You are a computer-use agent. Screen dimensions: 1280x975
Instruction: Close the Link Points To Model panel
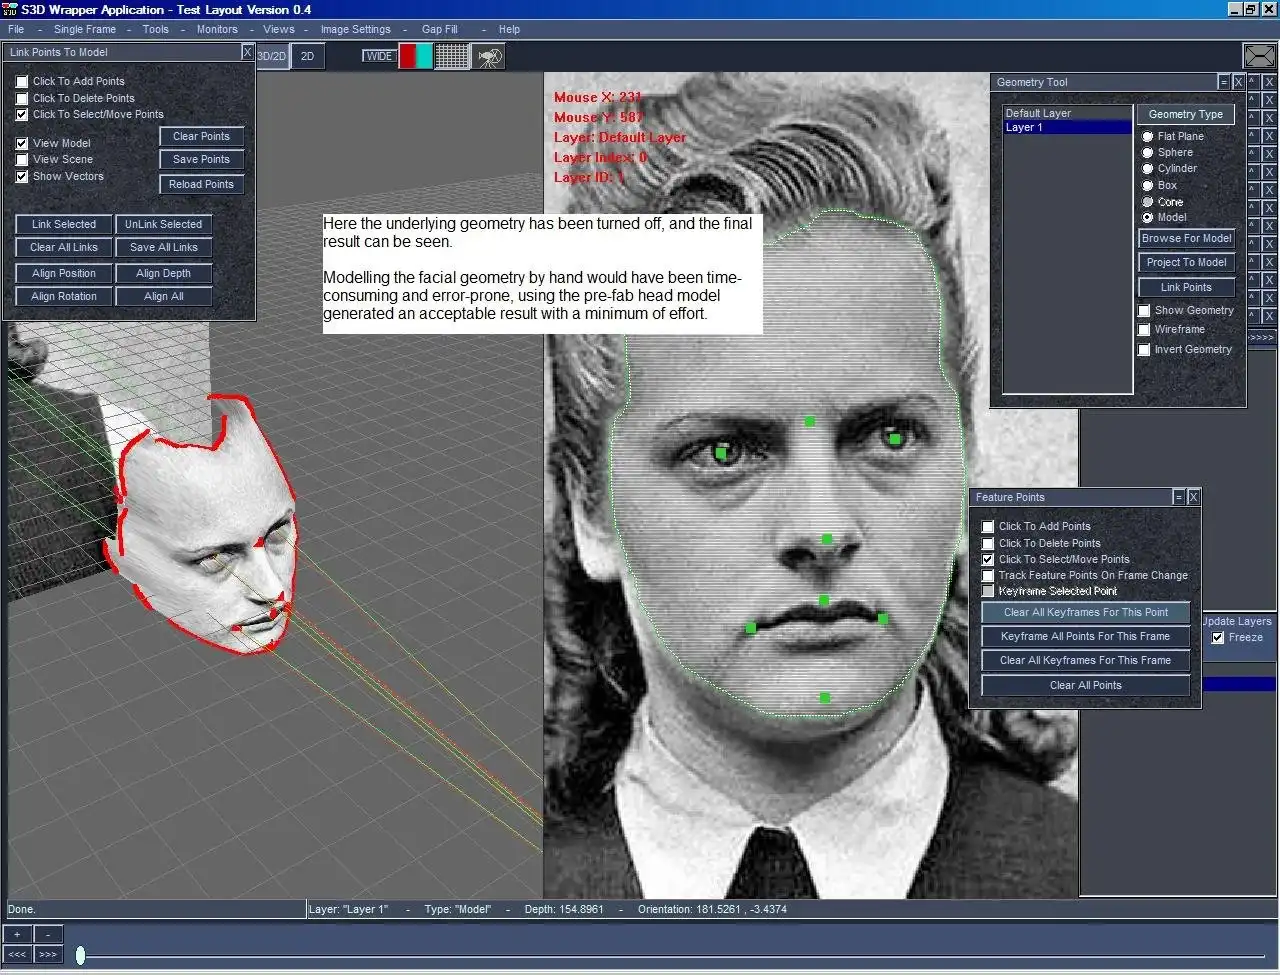point(247,52)
